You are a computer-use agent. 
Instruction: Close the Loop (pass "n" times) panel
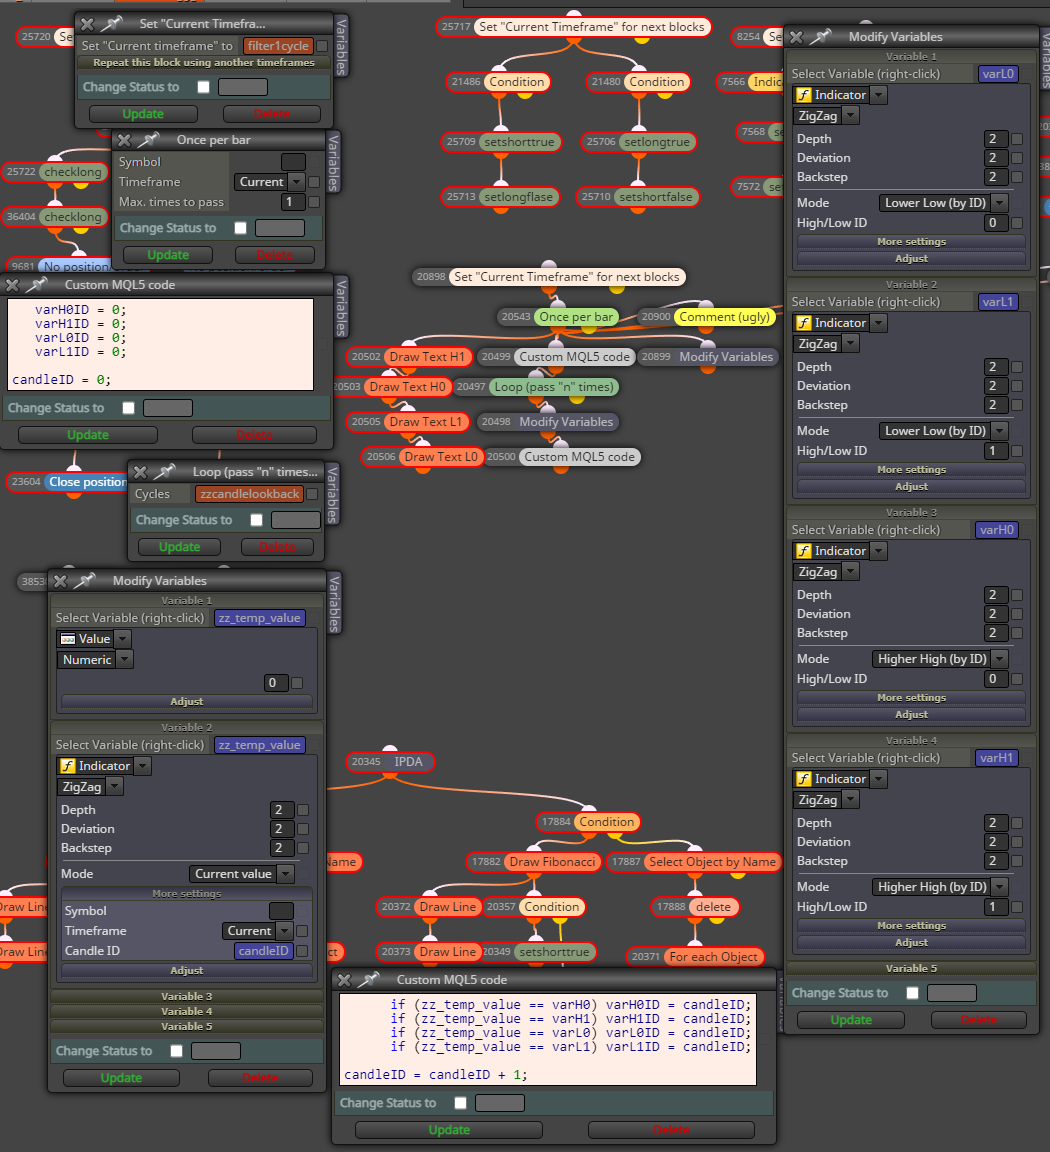[140, 472]
